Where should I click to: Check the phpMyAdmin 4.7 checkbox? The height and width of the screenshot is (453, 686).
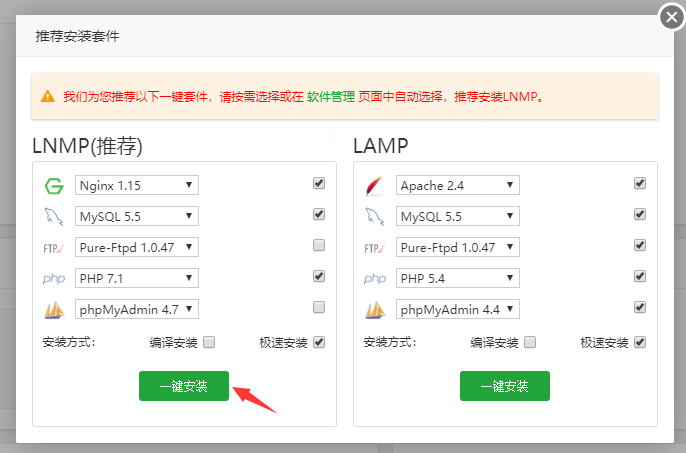(x=319, y=307)
